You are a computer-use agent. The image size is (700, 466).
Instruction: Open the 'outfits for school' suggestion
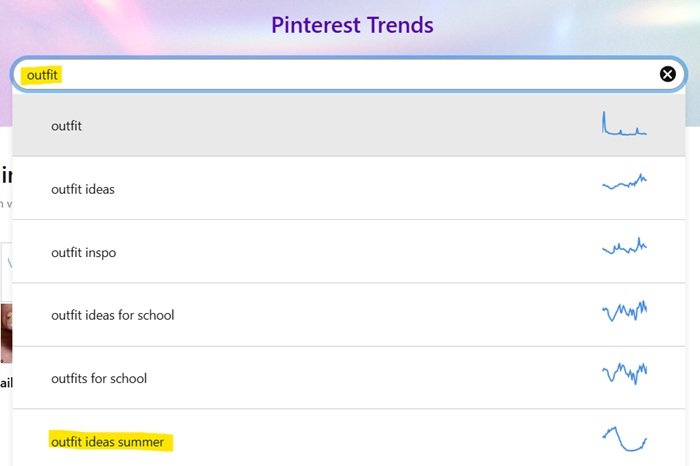click(x=349, y=378)
